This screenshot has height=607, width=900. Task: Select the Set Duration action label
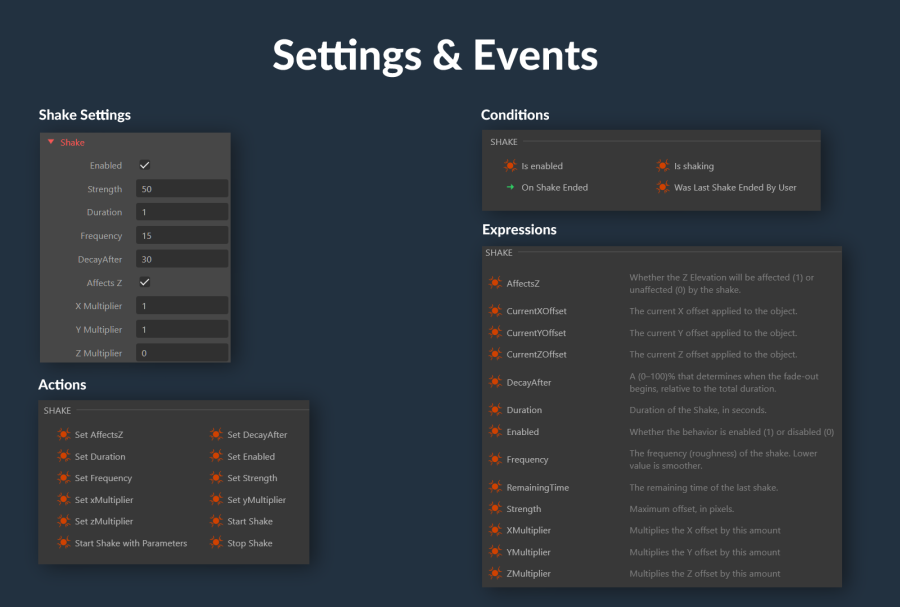[x=100, y=457]
